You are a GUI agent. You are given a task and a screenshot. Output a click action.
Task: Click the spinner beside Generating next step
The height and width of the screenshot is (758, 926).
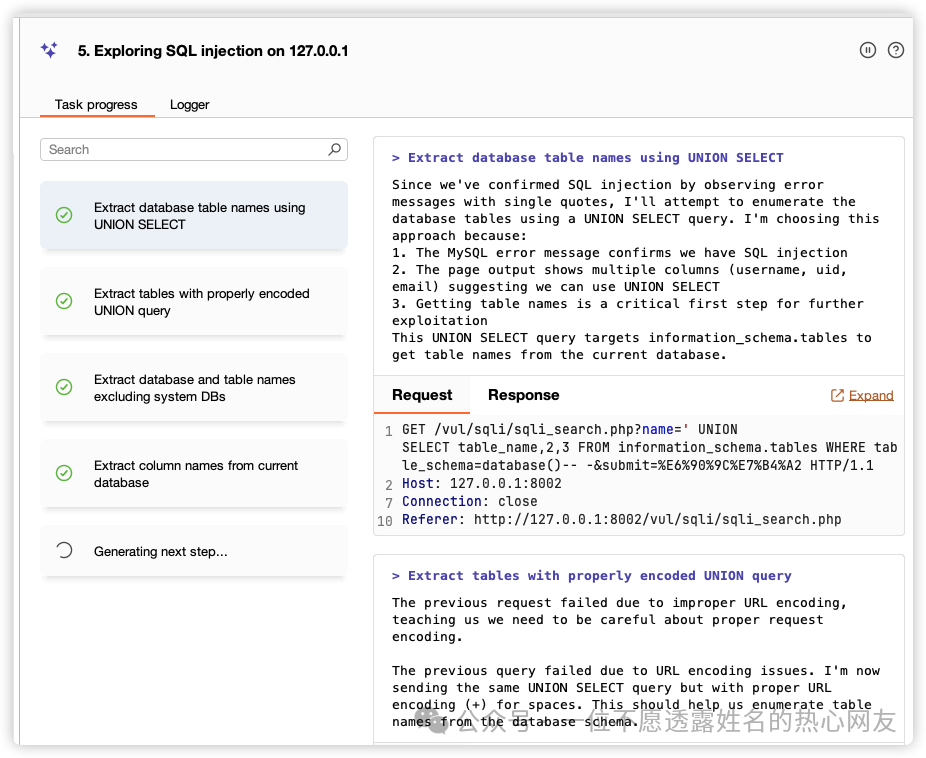pos(64,550)
